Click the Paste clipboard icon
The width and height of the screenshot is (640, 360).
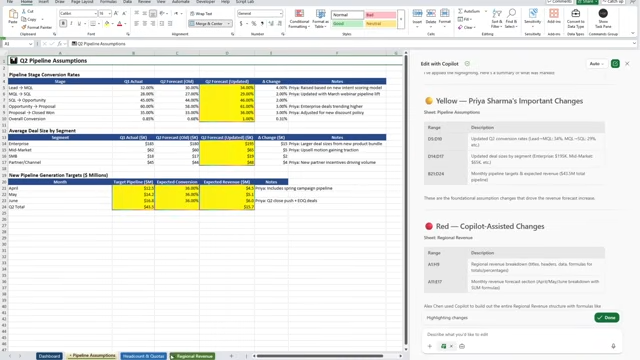pyautogui.click(x=13, y=15)
